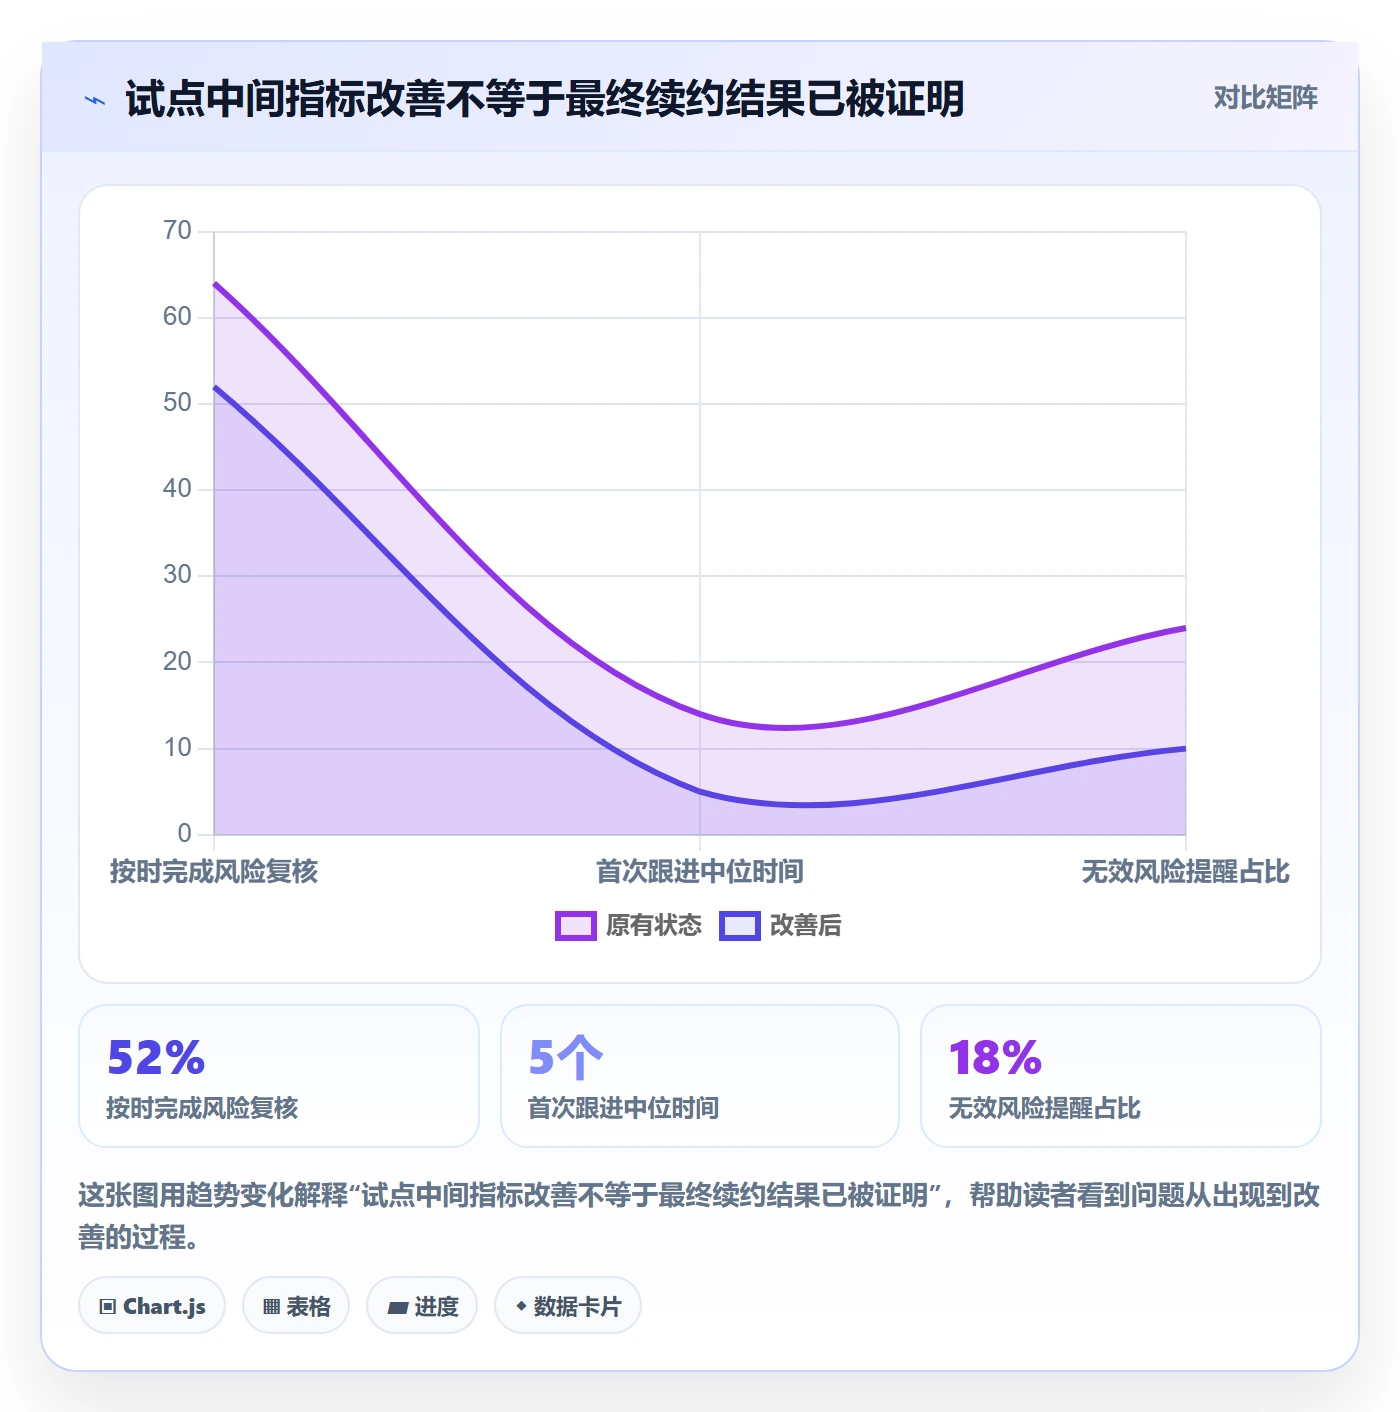This screenshot has height=1412, width=1400.
Task: Click the 进度 tag chip
Action: tap(422, 1305)
